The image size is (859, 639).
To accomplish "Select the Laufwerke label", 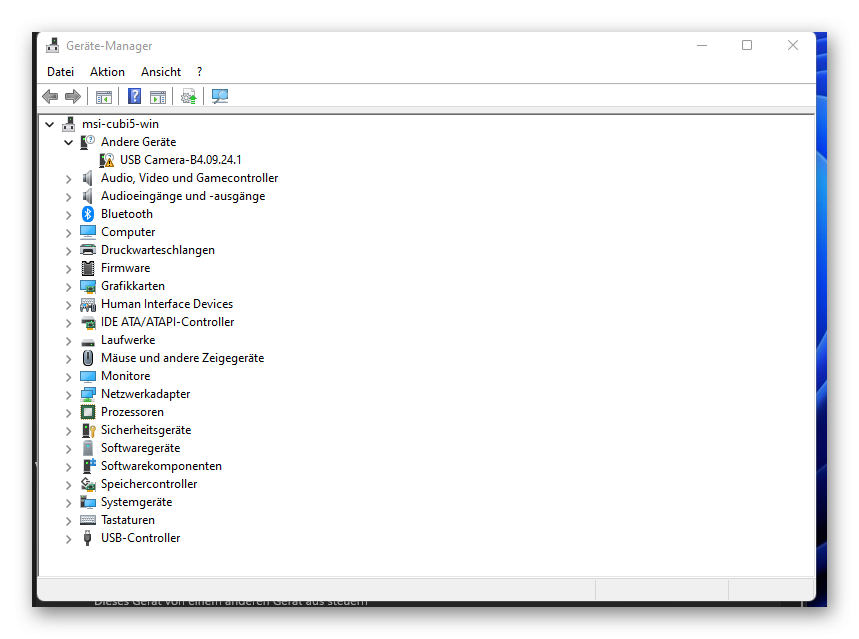I will click(128, 340).
